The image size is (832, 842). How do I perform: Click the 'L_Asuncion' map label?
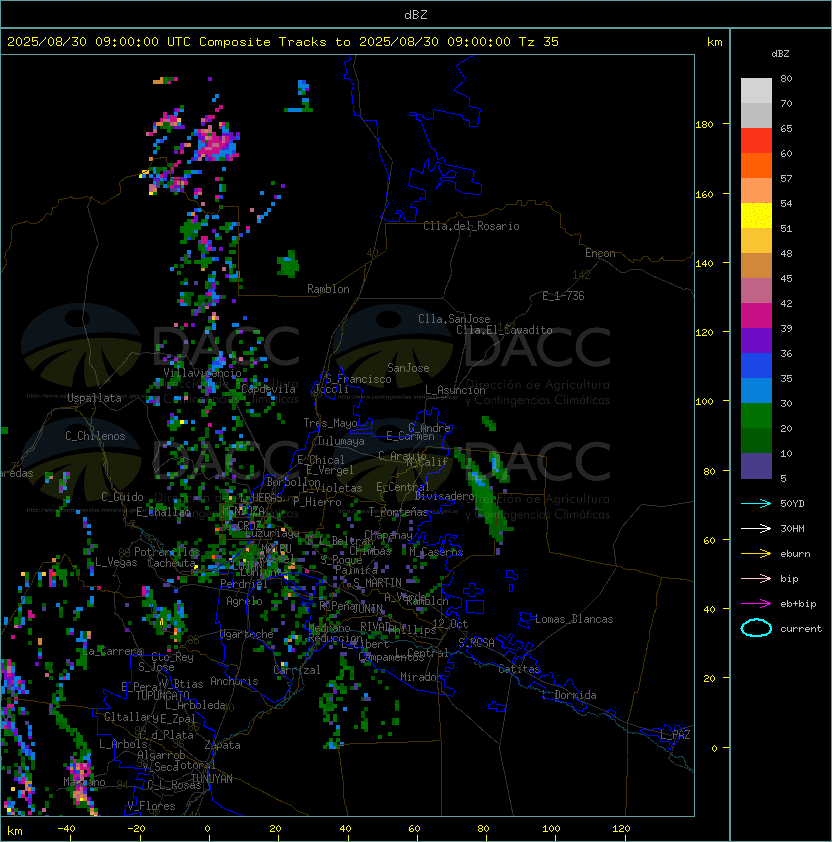coord(455,390)
